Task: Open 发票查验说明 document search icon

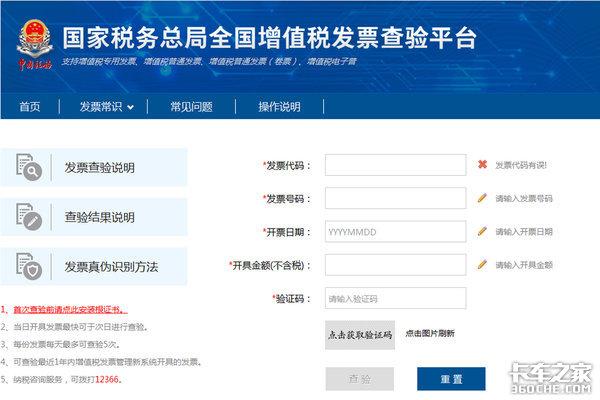Action: [x=29, y=167]
